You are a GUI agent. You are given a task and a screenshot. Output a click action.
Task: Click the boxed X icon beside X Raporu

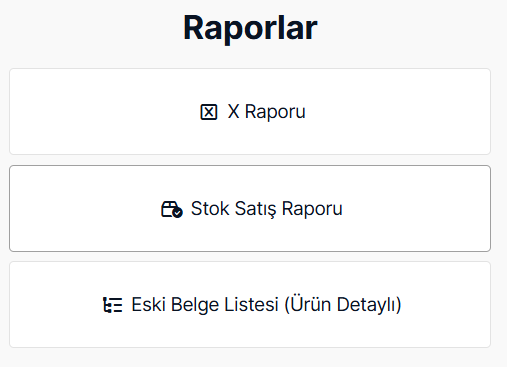tap(209, 112)
